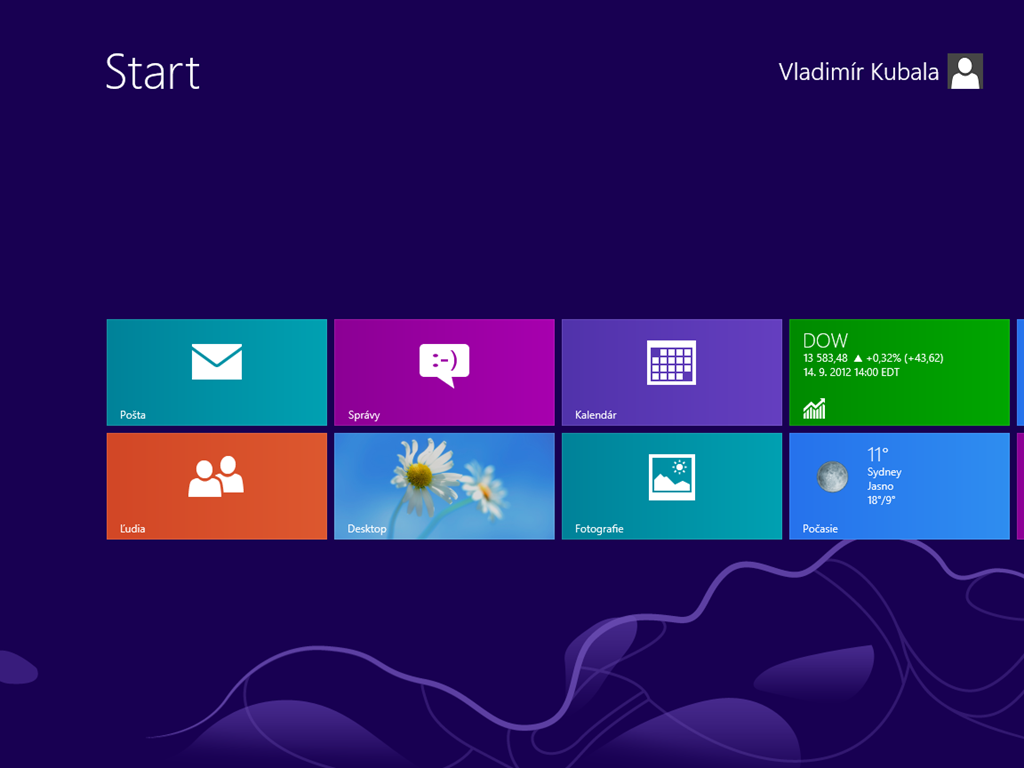Screen dimensions: 1024x768
Task: Click the moon icon on weather tile
Action: coord(832,477)
